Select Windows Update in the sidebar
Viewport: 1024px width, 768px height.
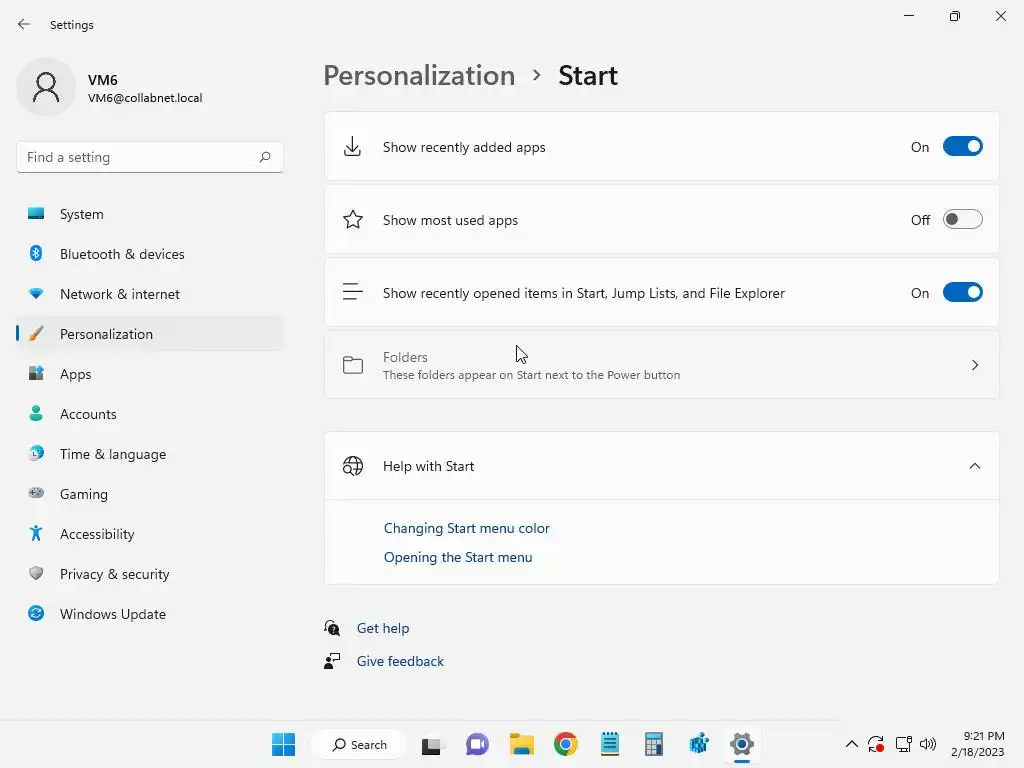tap(112, 614)
